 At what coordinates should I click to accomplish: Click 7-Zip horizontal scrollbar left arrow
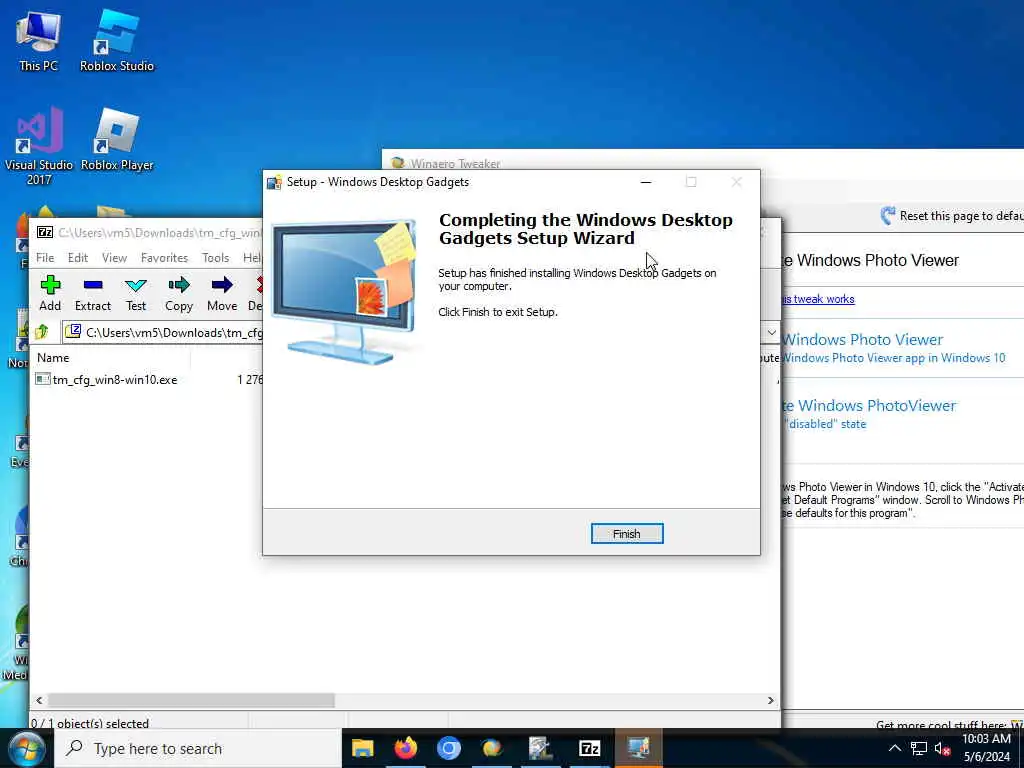pos(39,700)
